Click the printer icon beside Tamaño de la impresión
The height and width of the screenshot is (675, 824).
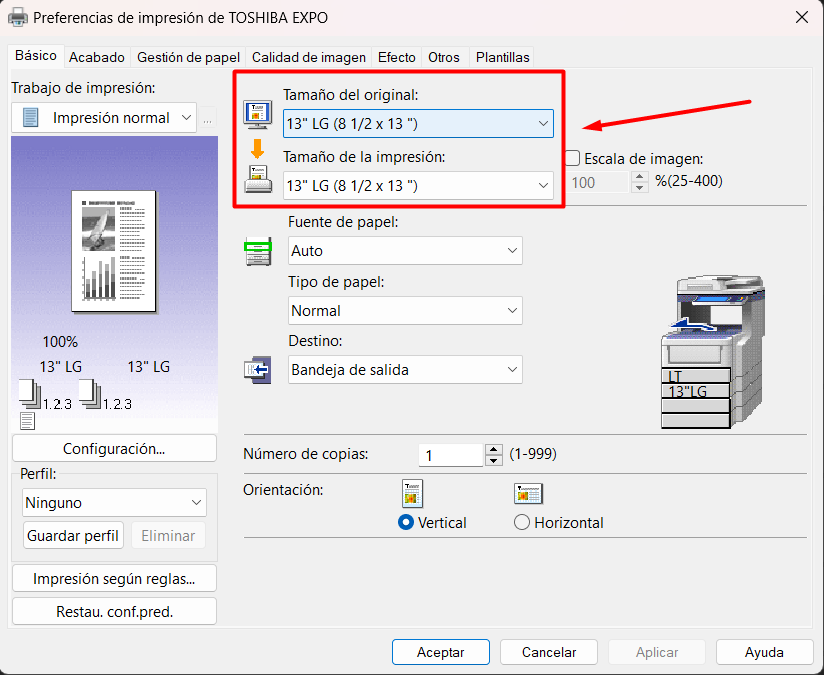tap(258, 180)
